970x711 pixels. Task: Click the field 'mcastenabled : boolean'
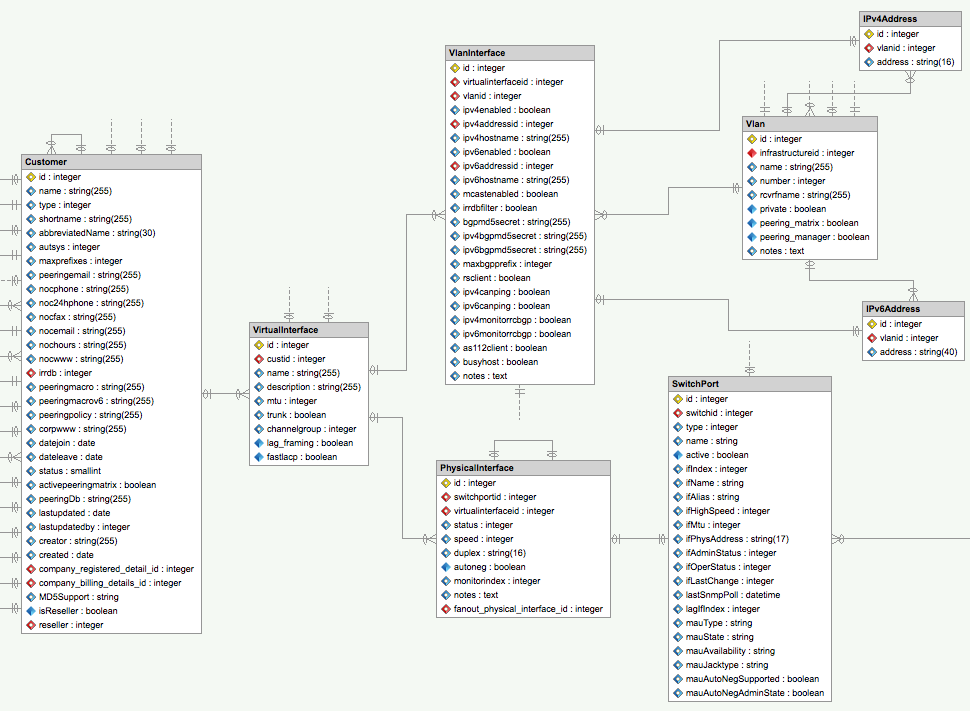pos(510,194)
